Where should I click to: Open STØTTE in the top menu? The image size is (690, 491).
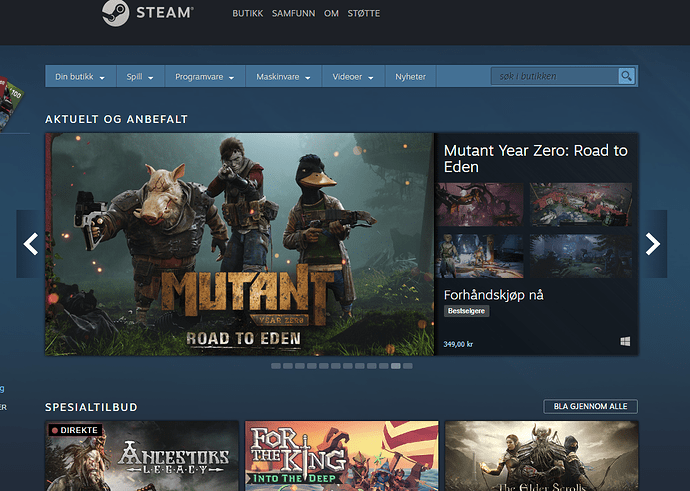(x=363, y=14)
